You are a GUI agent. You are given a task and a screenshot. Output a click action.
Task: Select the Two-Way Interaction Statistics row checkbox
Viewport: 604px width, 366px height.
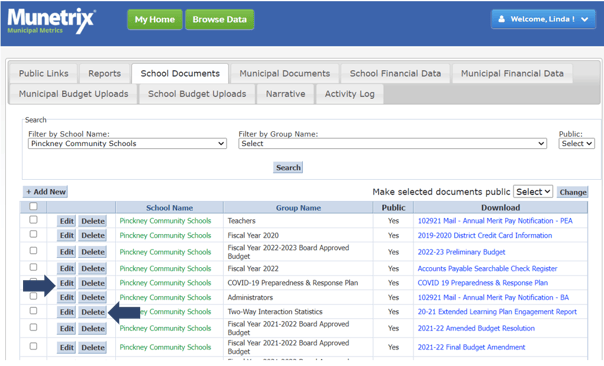(34, 311)
